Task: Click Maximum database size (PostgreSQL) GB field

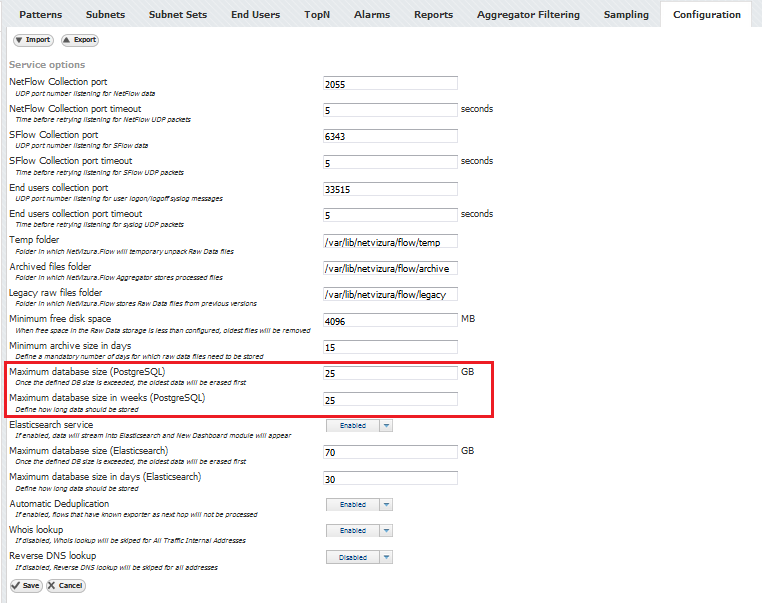Action: tap(390, 373)
